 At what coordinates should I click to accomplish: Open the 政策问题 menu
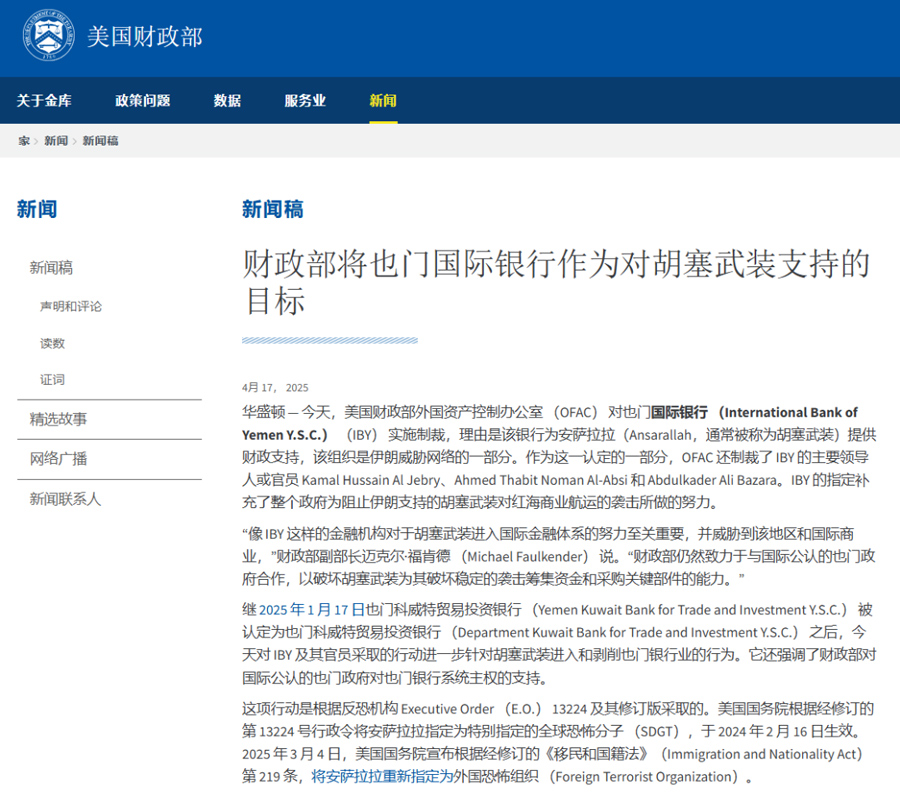tap(142, 101)
